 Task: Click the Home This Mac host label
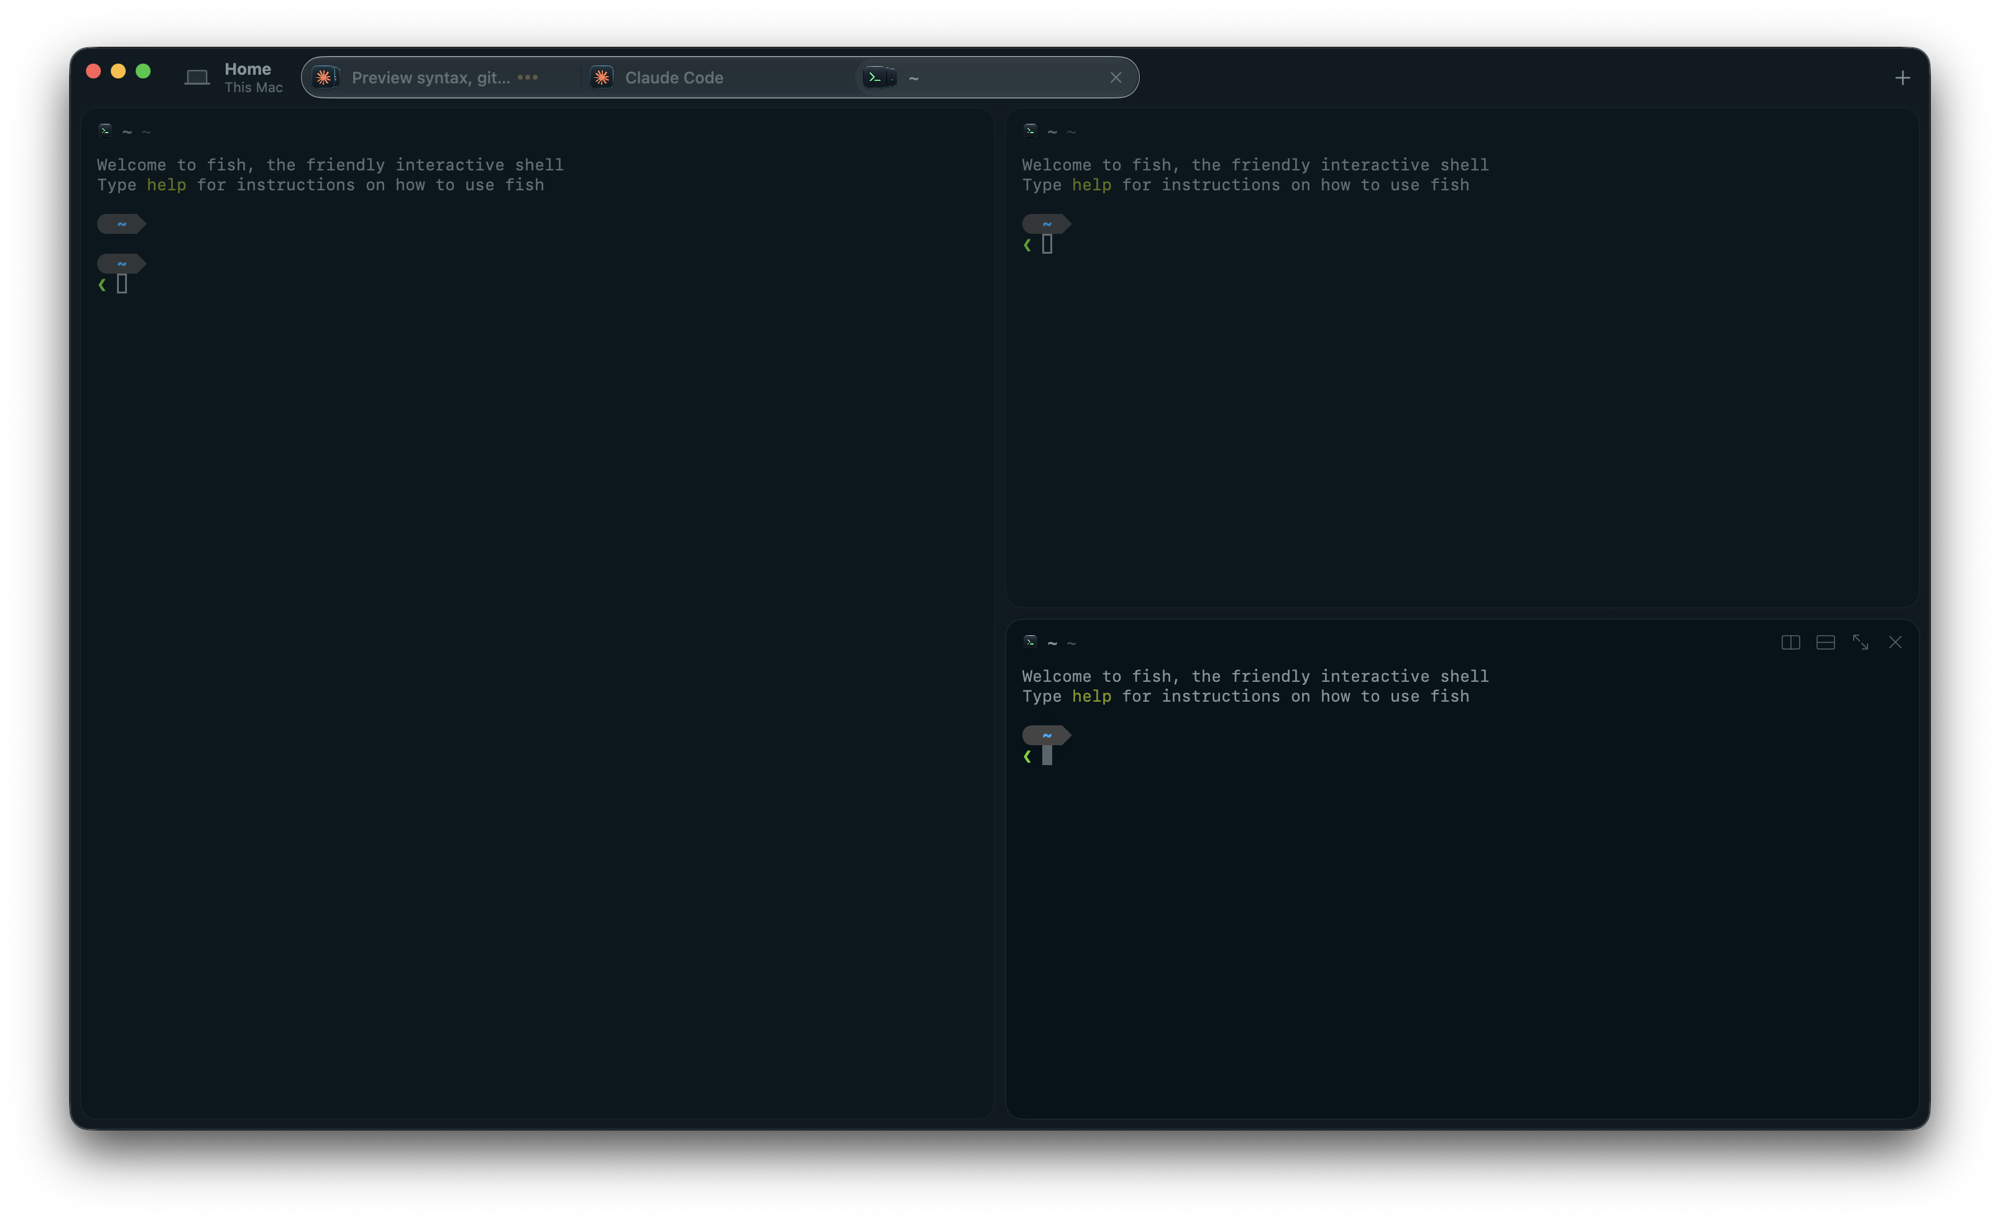[x=253, y=78]
